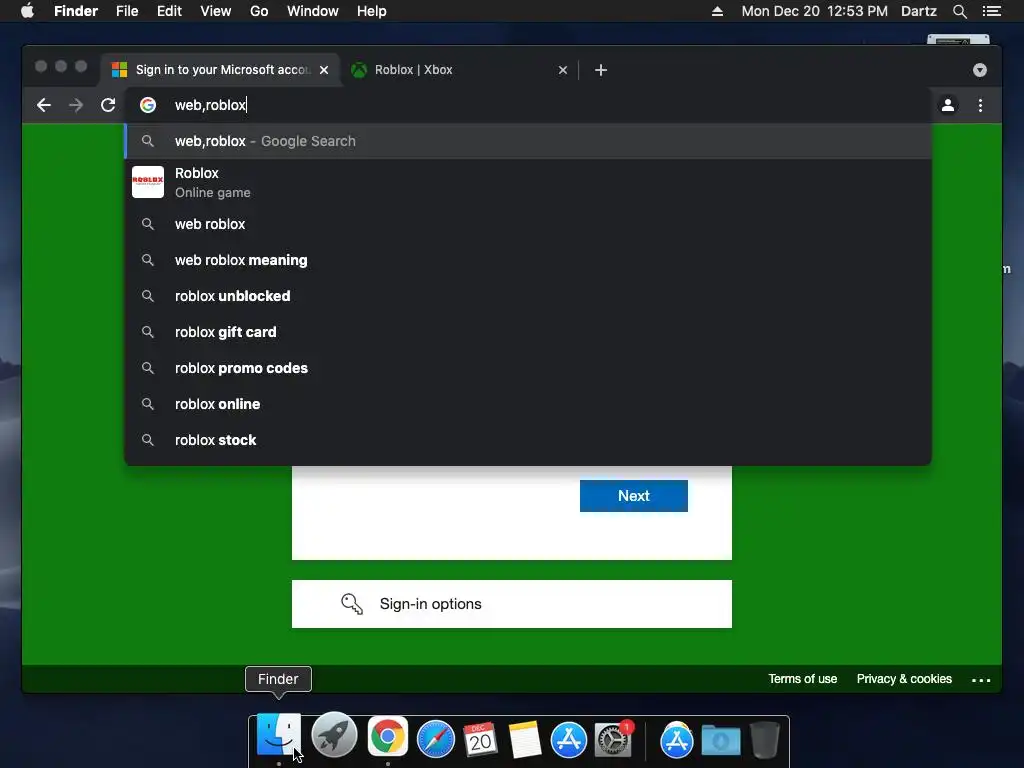
Task: Open the Trash in the Dock
Action: (x=765, y=740)
